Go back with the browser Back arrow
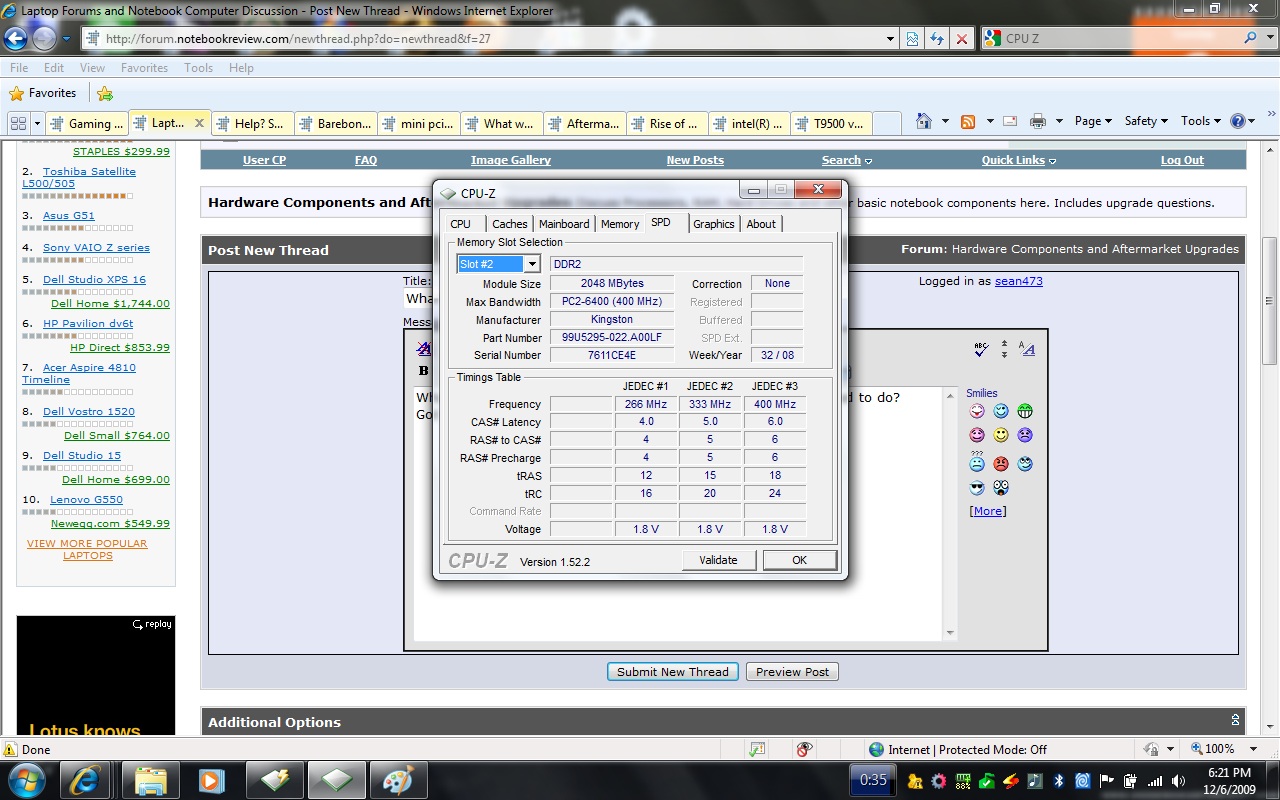 (x=15, y=39)
